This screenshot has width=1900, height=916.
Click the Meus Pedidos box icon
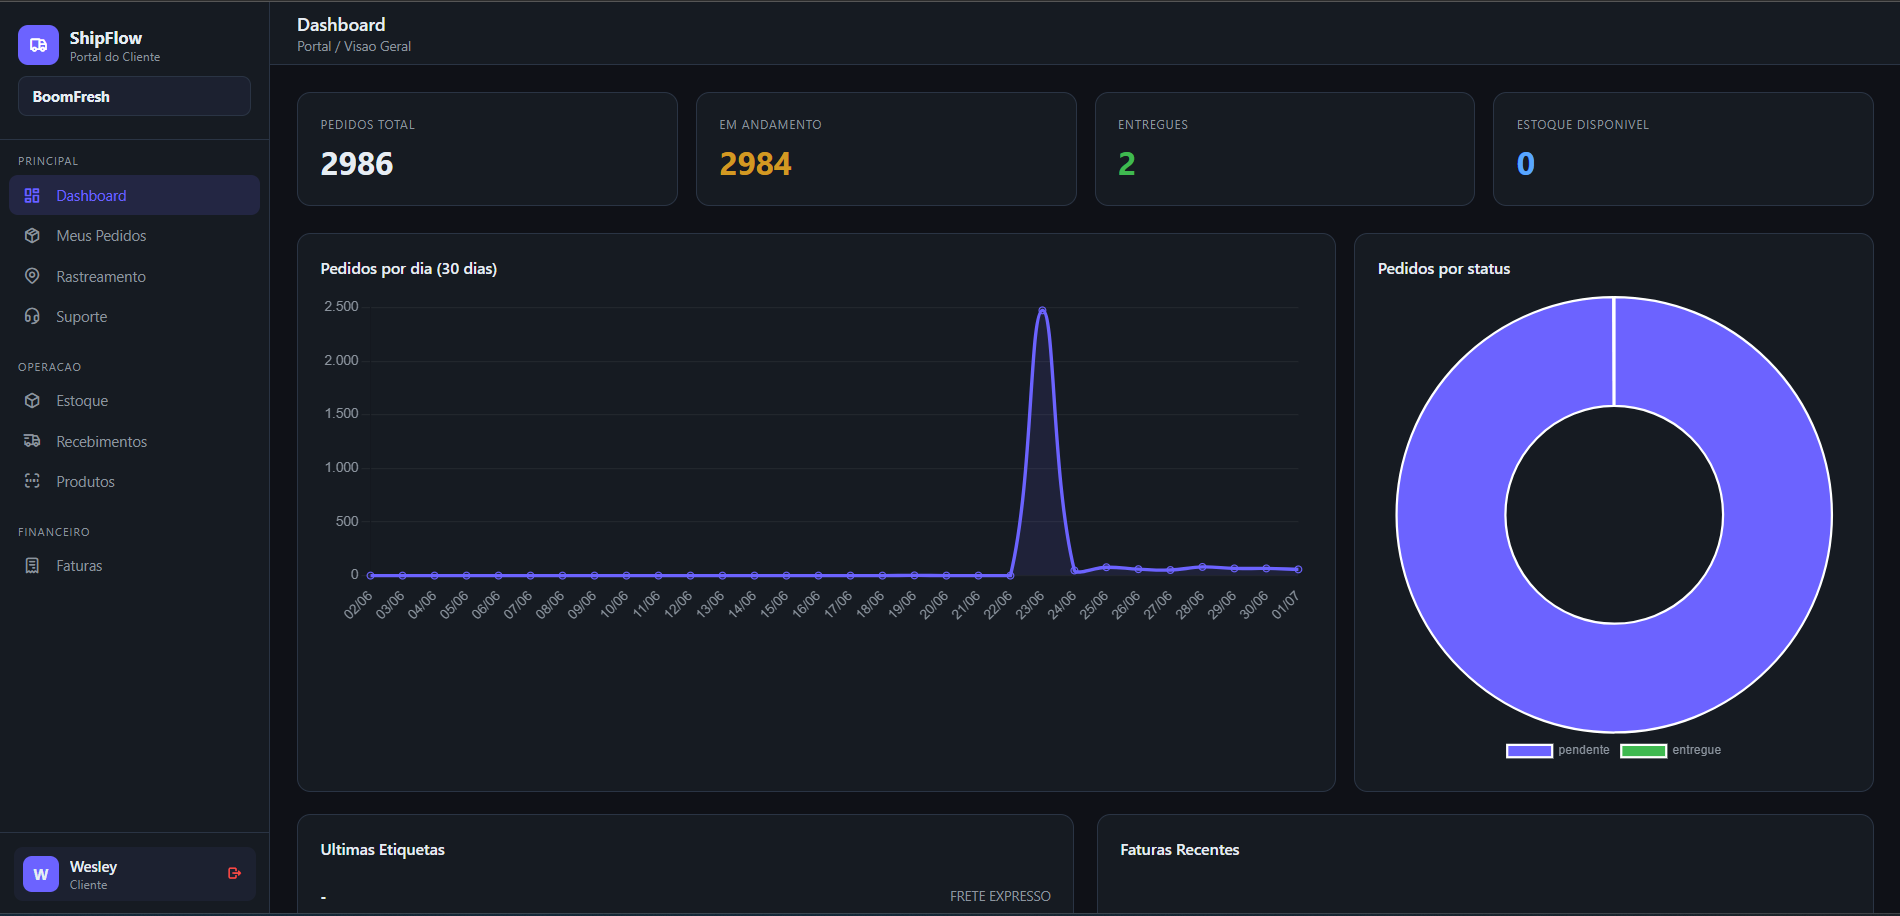[32, 236]
